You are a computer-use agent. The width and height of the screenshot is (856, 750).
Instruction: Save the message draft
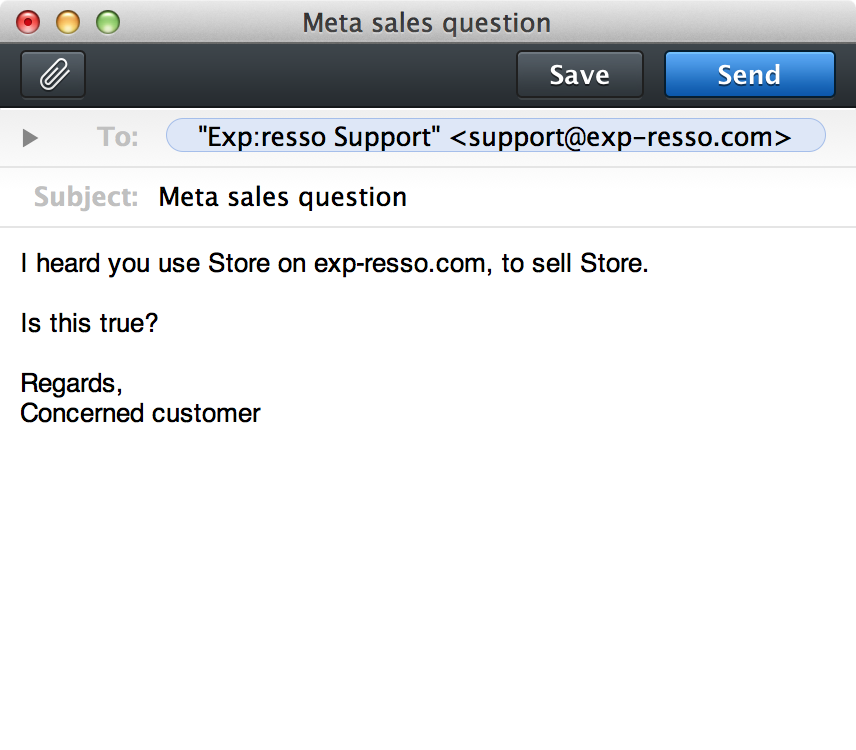(579, 75)
